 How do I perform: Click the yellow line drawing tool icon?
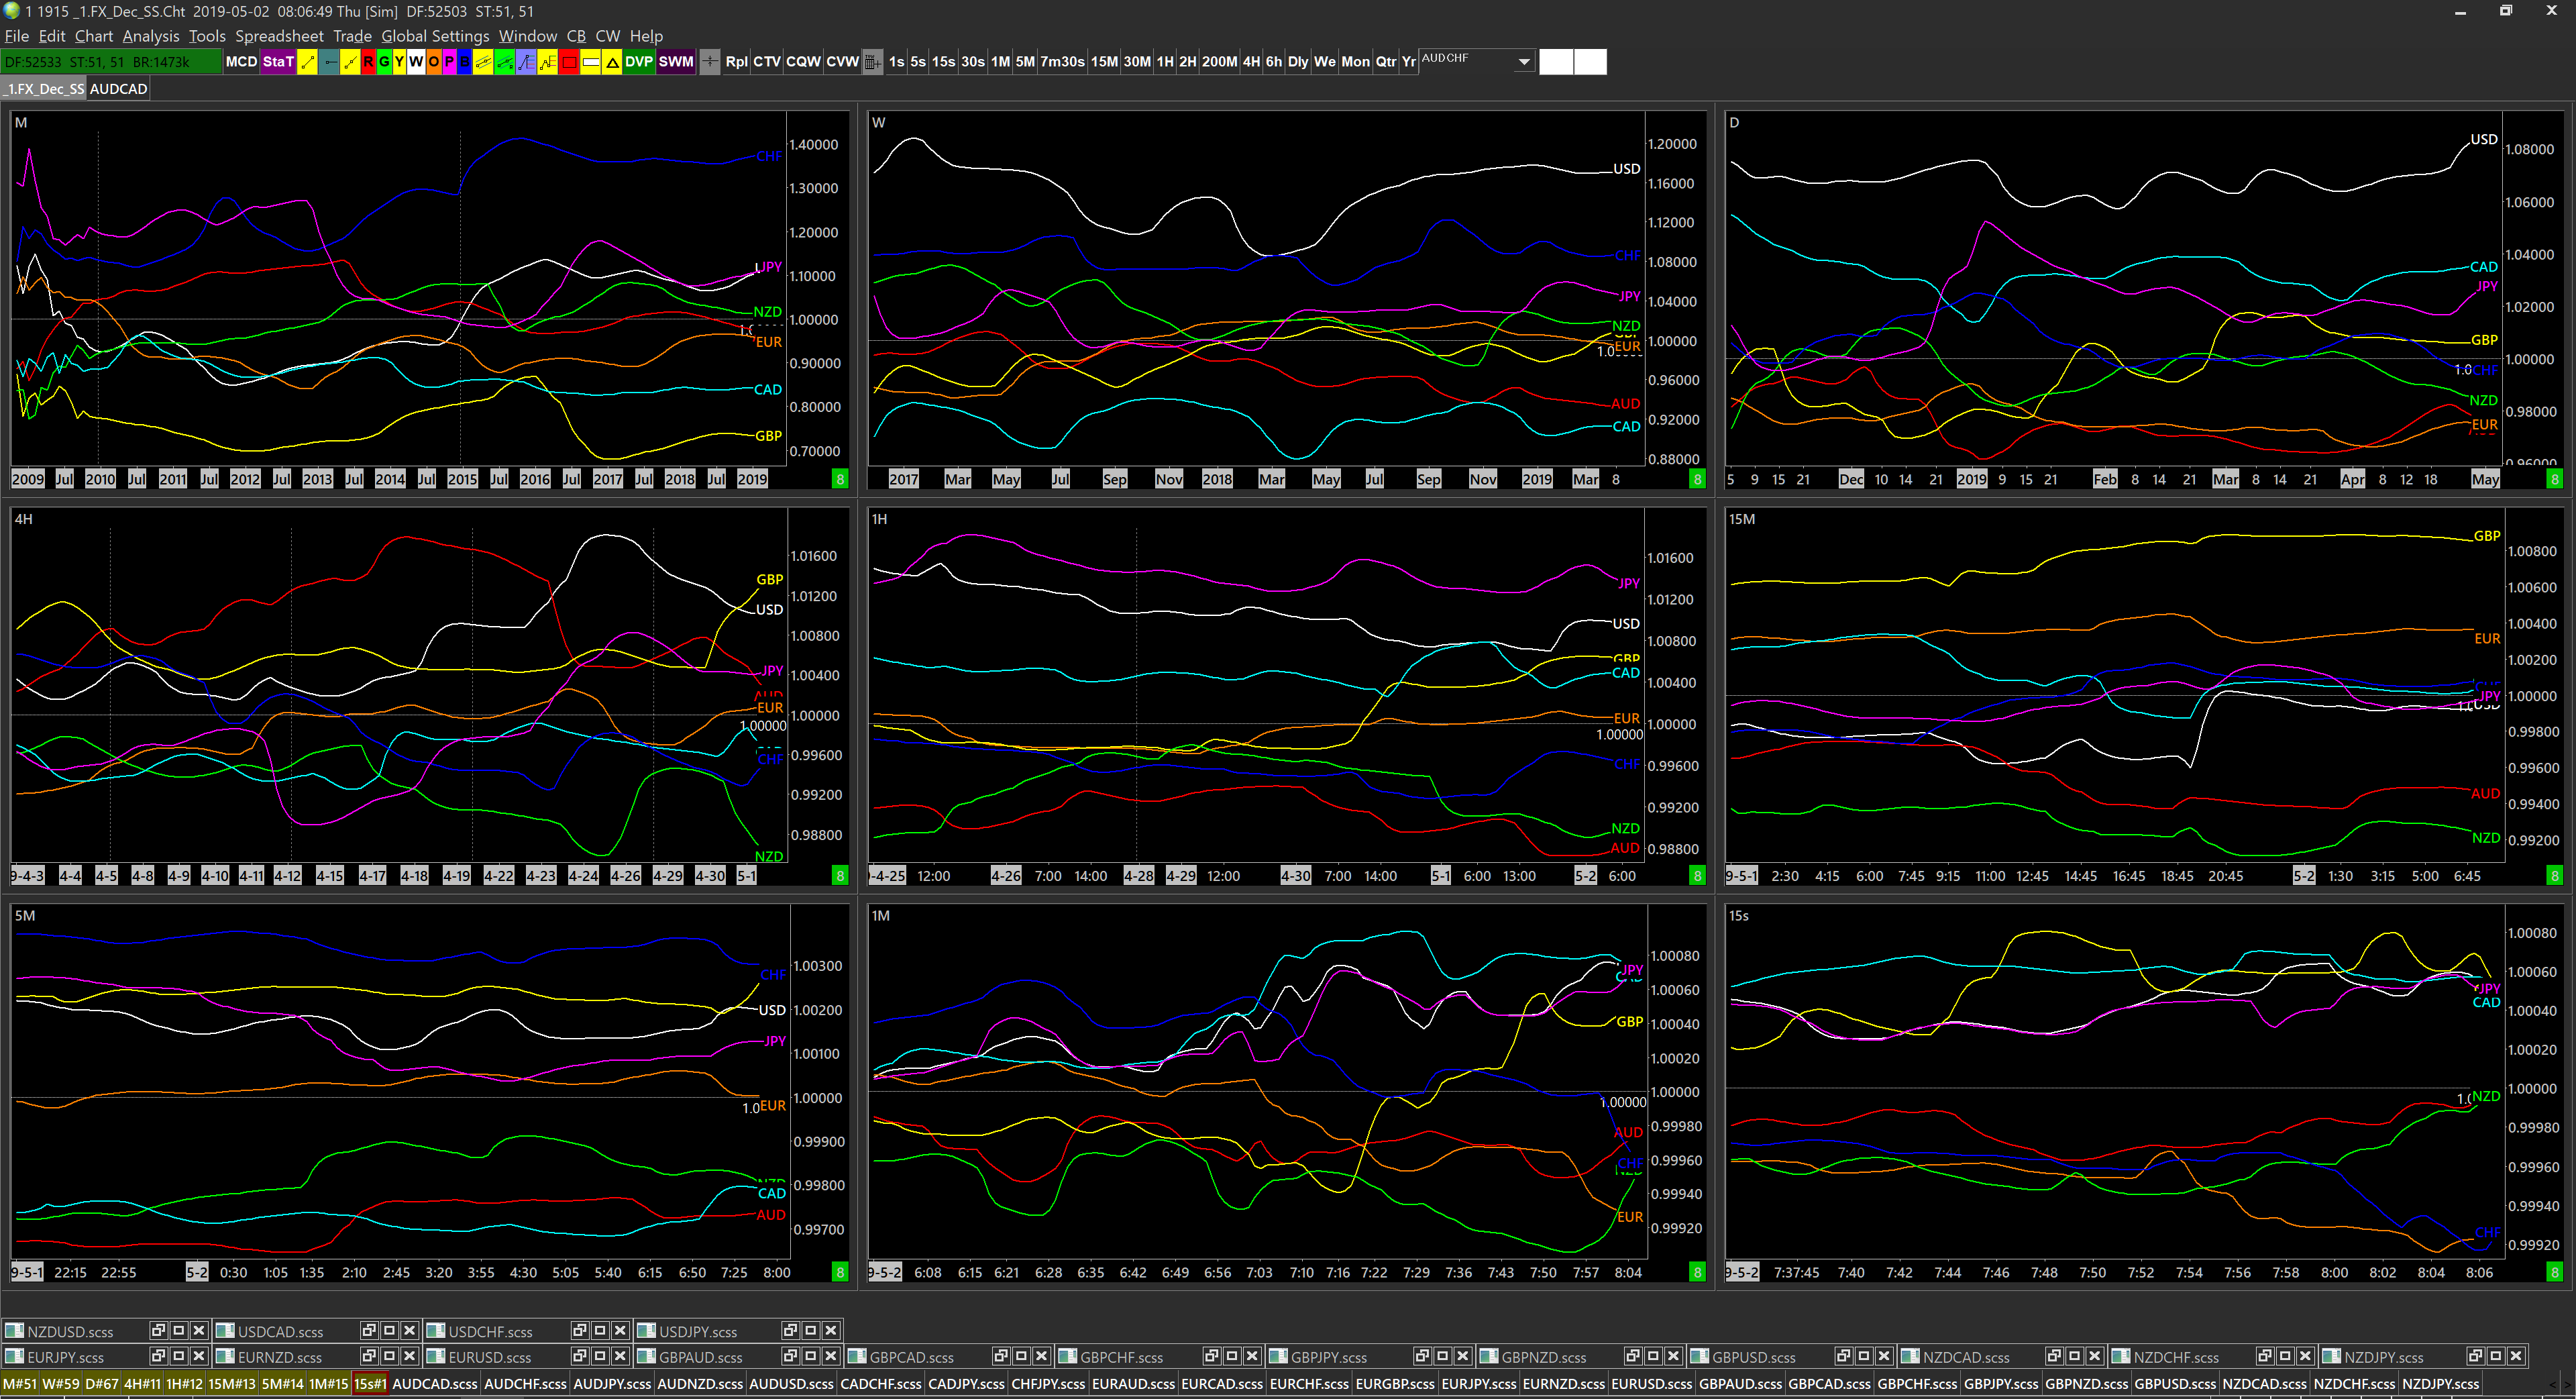pos(308,62)
